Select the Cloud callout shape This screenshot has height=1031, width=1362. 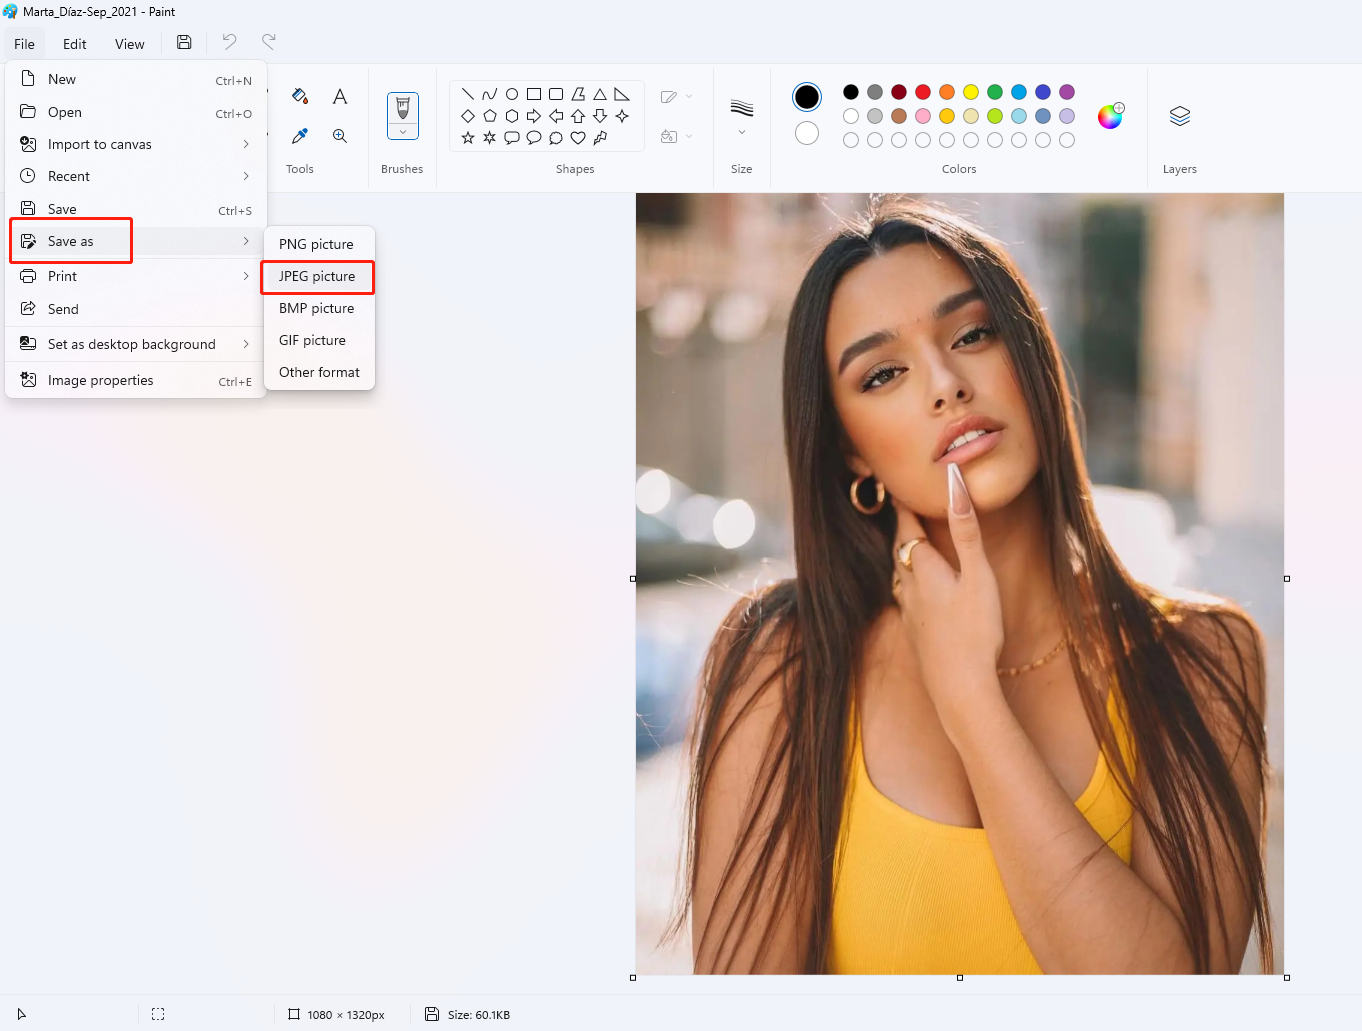[556, 138]
